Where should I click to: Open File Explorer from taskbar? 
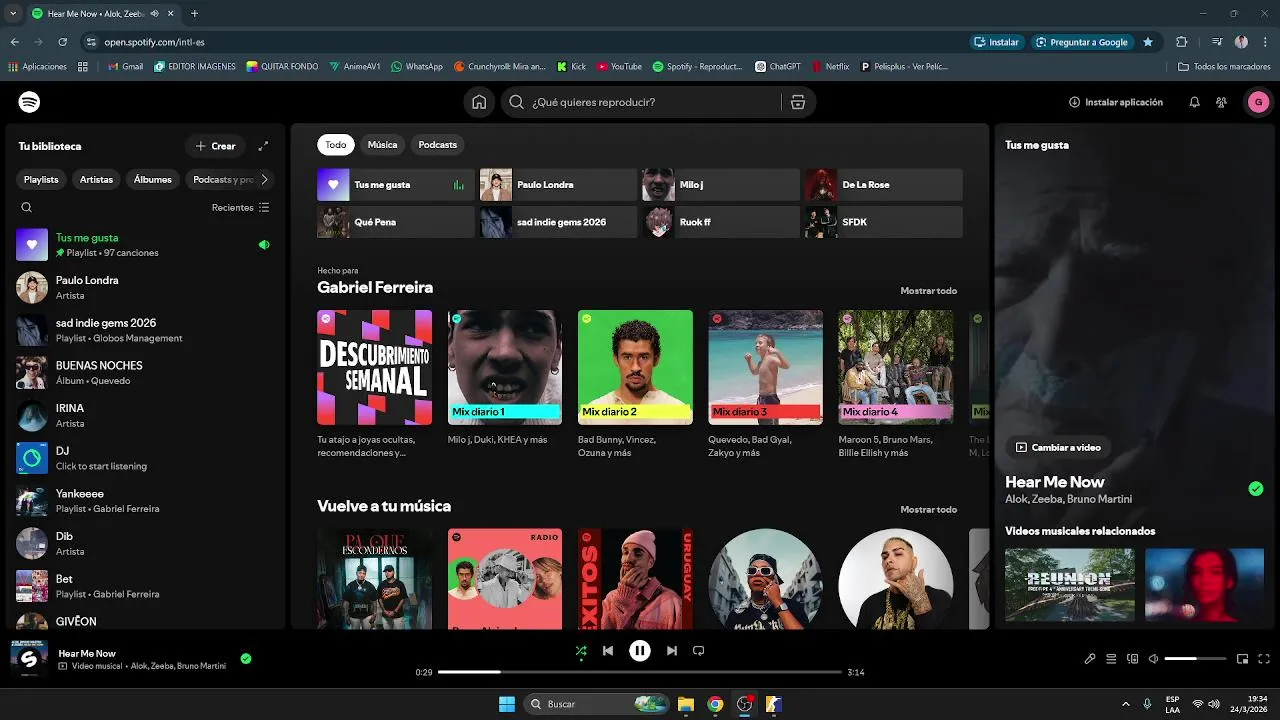tap(686, 704)
